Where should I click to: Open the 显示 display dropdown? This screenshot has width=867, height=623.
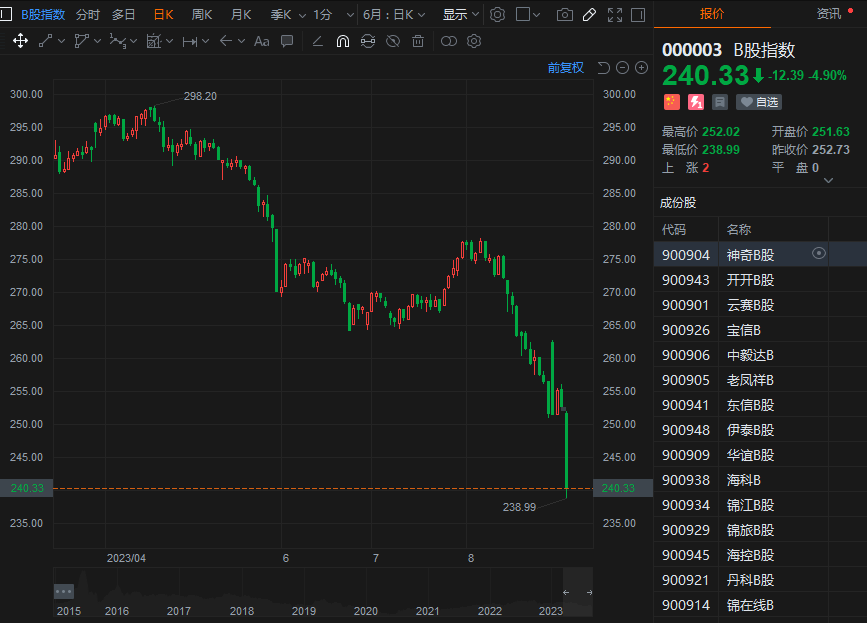tap(460, 15)
